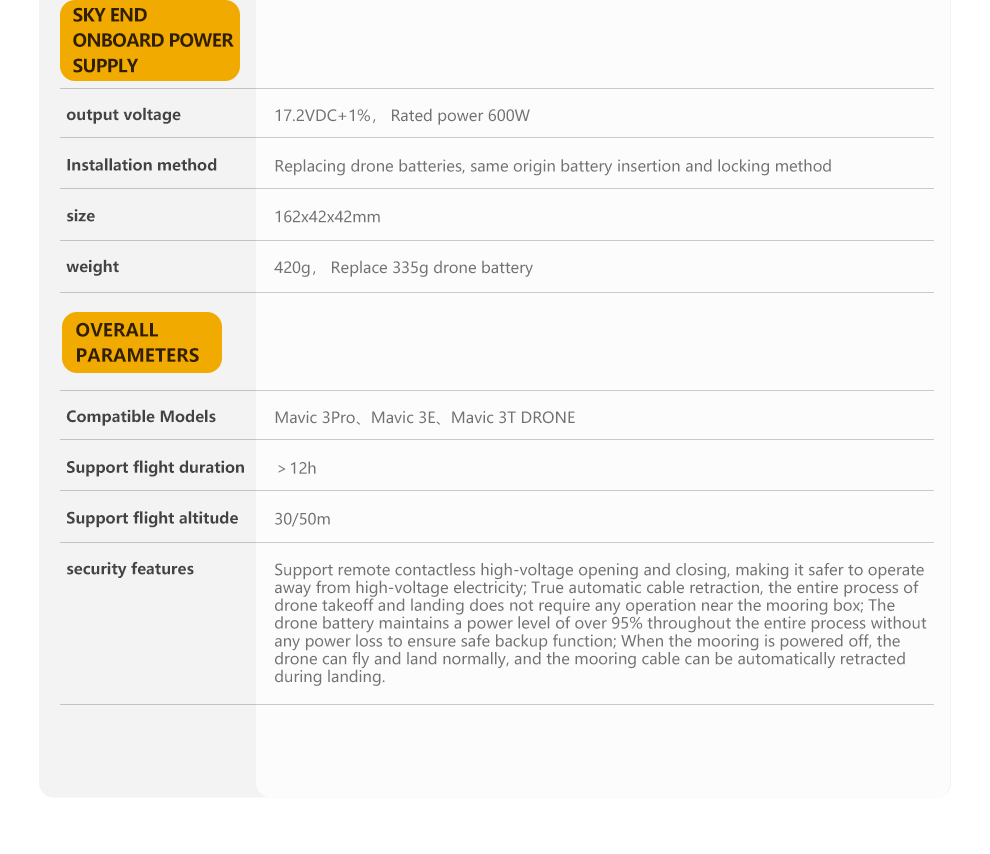Select the 162x42x42mm size value

tap(327, 217)
